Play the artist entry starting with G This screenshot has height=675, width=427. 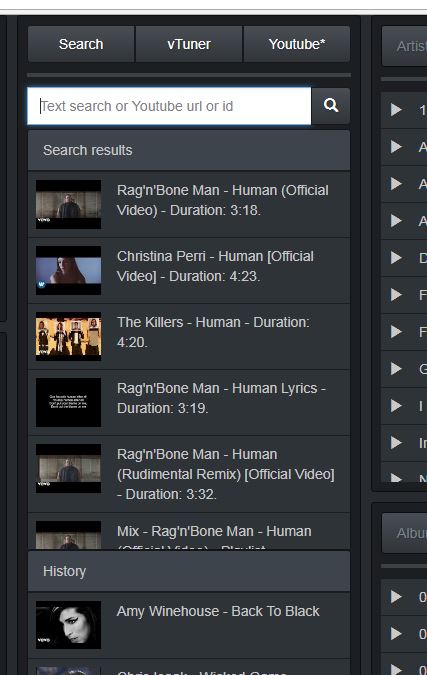[396, 368]
